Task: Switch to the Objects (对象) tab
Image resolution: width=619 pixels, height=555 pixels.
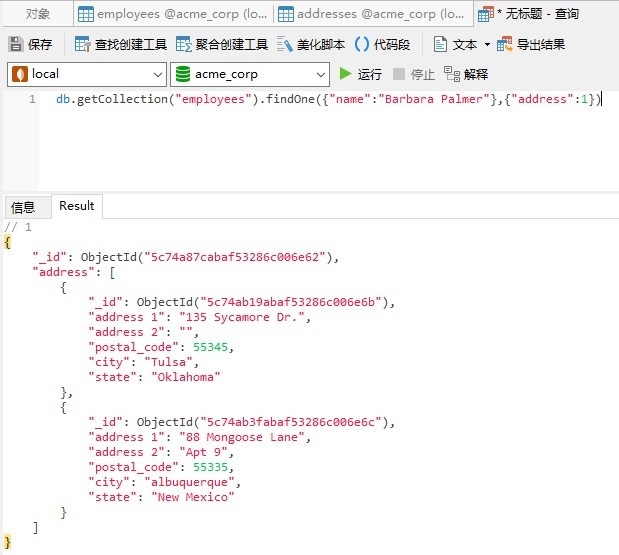Action: tap(38, 14)
